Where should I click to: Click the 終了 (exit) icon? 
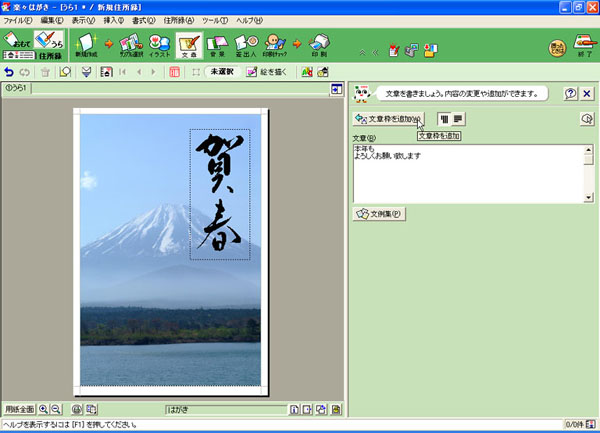585,46
